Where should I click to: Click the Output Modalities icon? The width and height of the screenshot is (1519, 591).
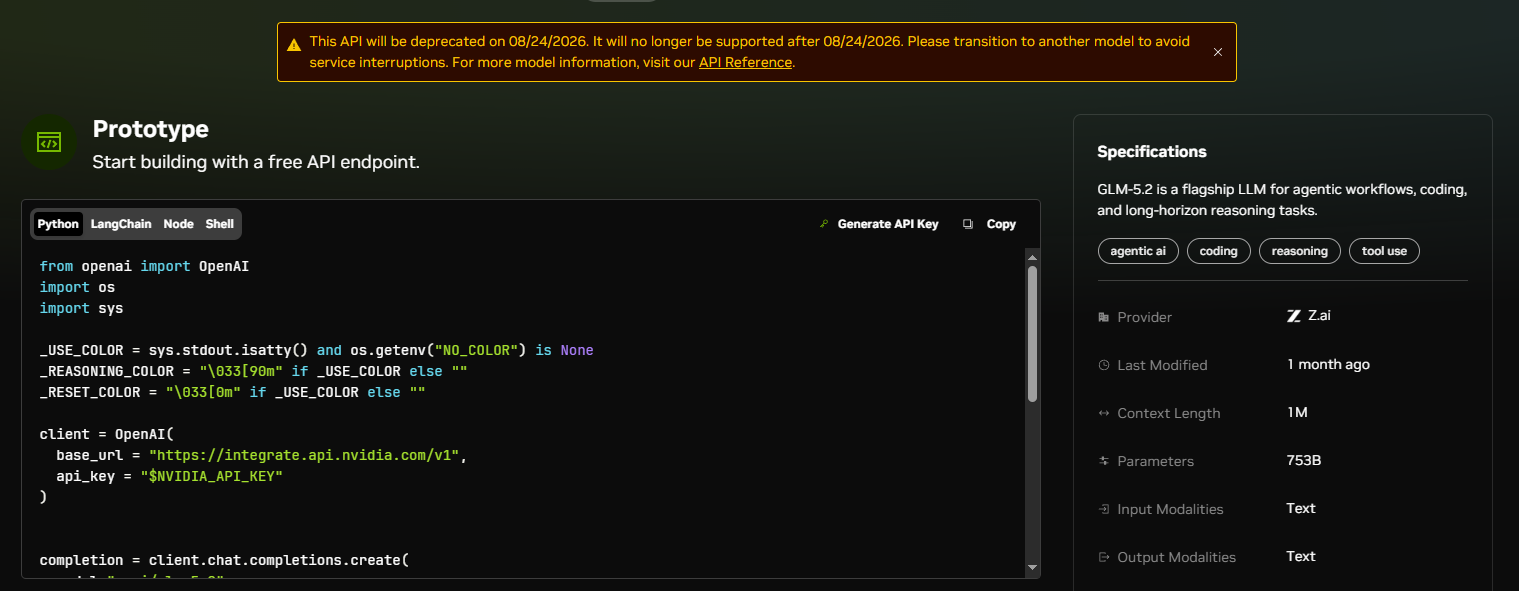[1104, 557]
